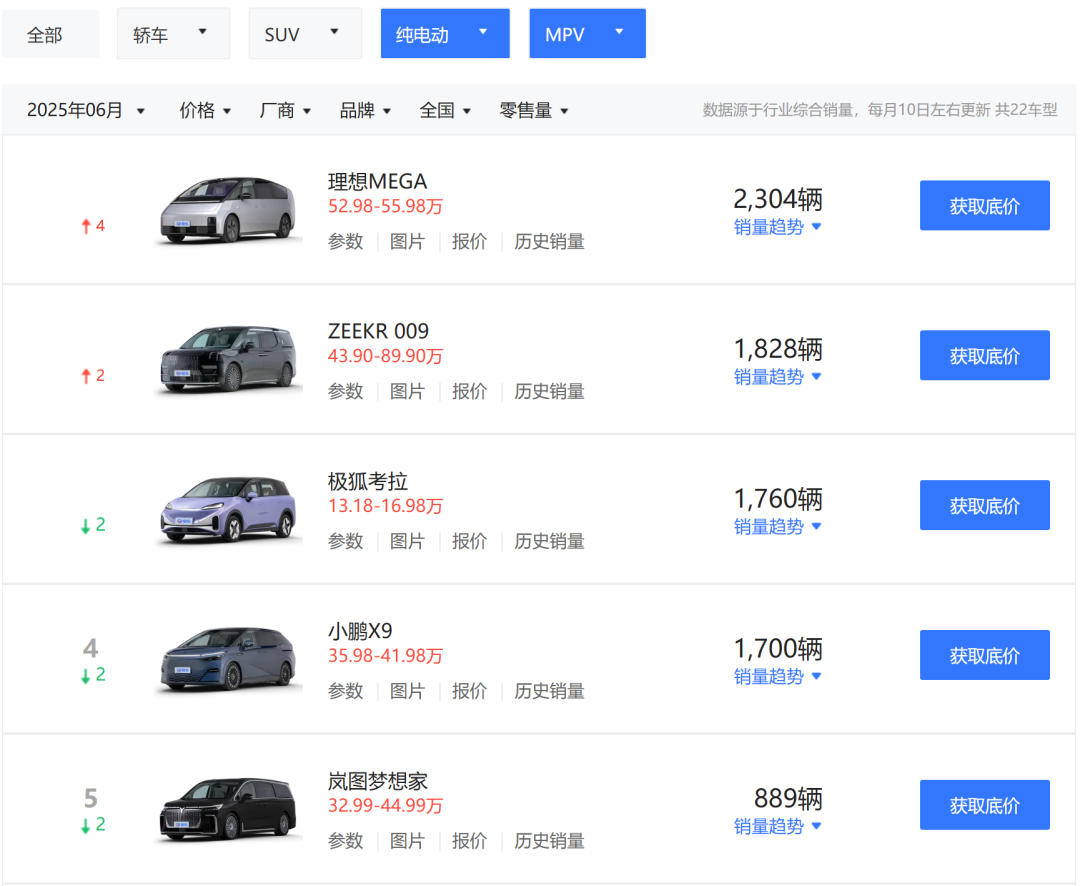Screen dimensions: 1080x886
Task: Click 获取底价 for 极狐考拉
Action: 984,505
